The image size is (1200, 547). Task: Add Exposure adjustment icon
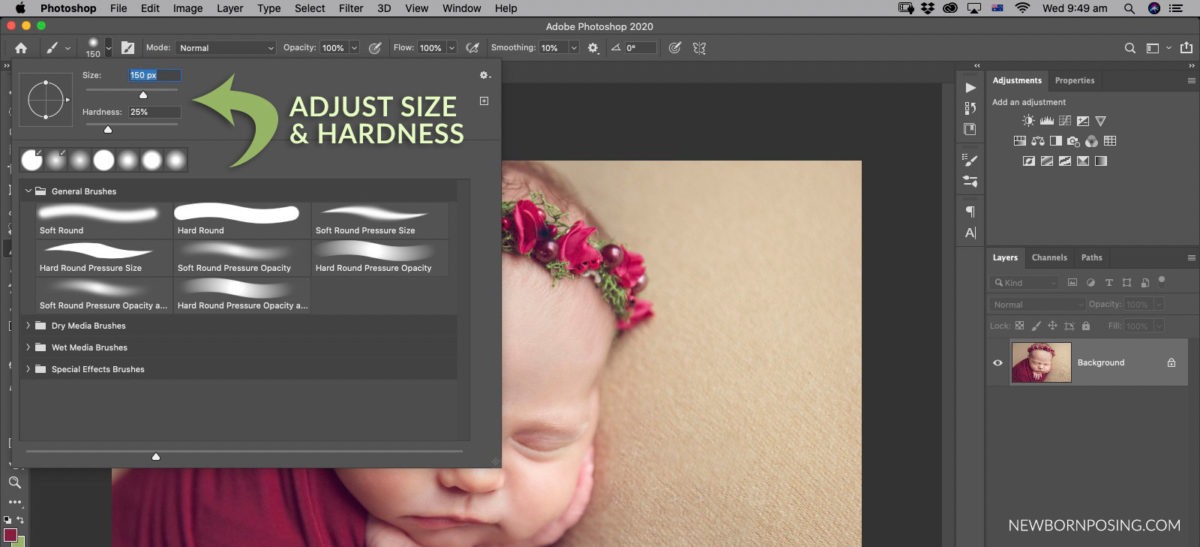[x=1082, y=121]
